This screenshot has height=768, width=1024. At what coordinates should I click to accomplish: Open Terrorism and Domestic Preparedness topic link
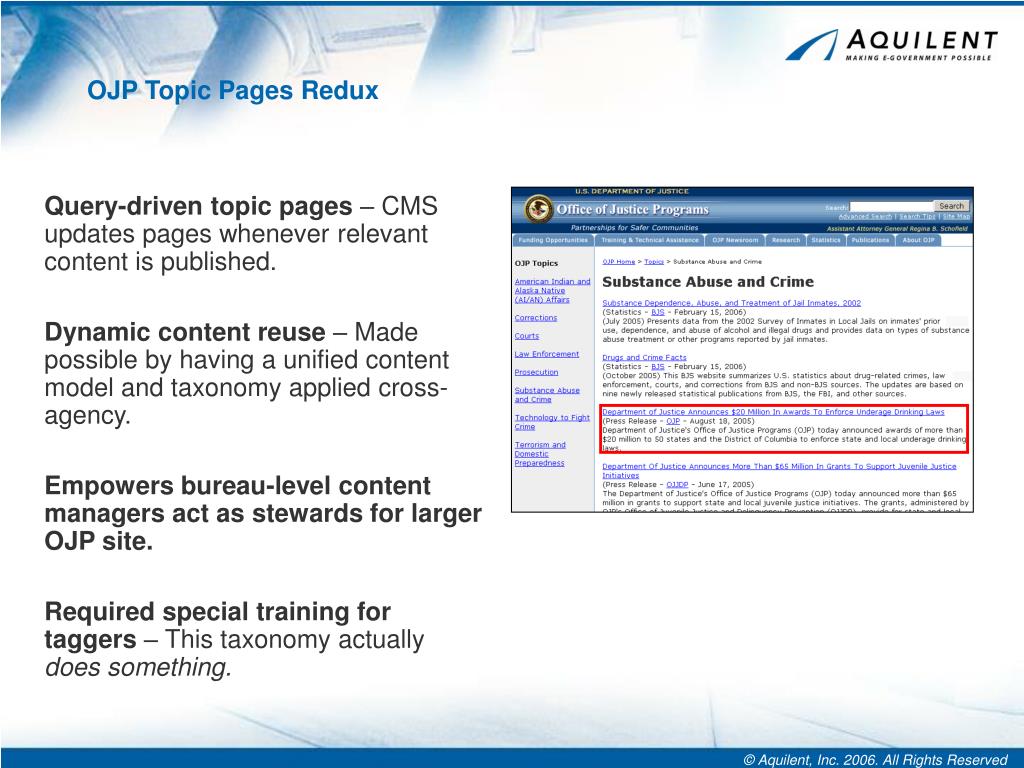pyautogui.click(x=540, y=454)
